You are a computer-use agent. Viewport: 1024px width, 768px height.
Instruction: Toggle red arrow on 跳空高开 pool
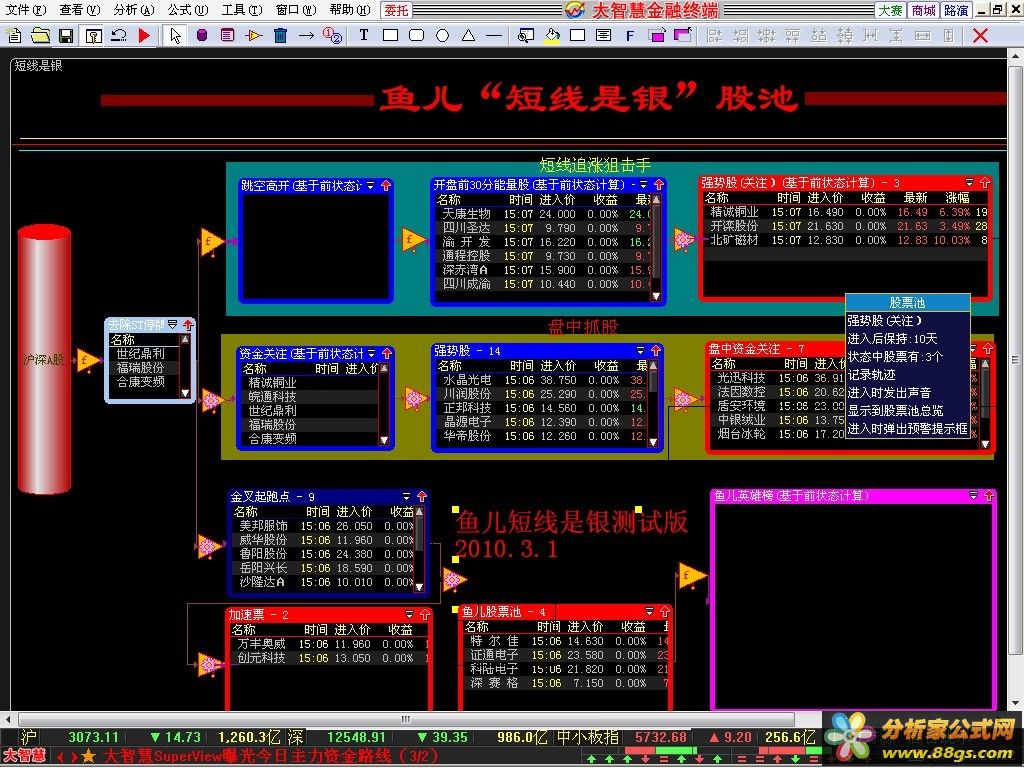(386, 185)
